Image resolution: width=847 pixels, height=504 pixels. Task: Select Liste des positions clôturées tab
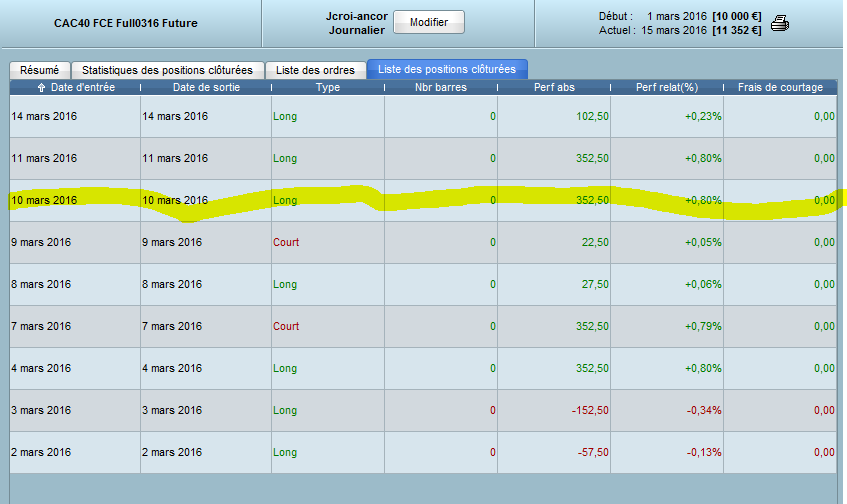(x=447, y=70)
